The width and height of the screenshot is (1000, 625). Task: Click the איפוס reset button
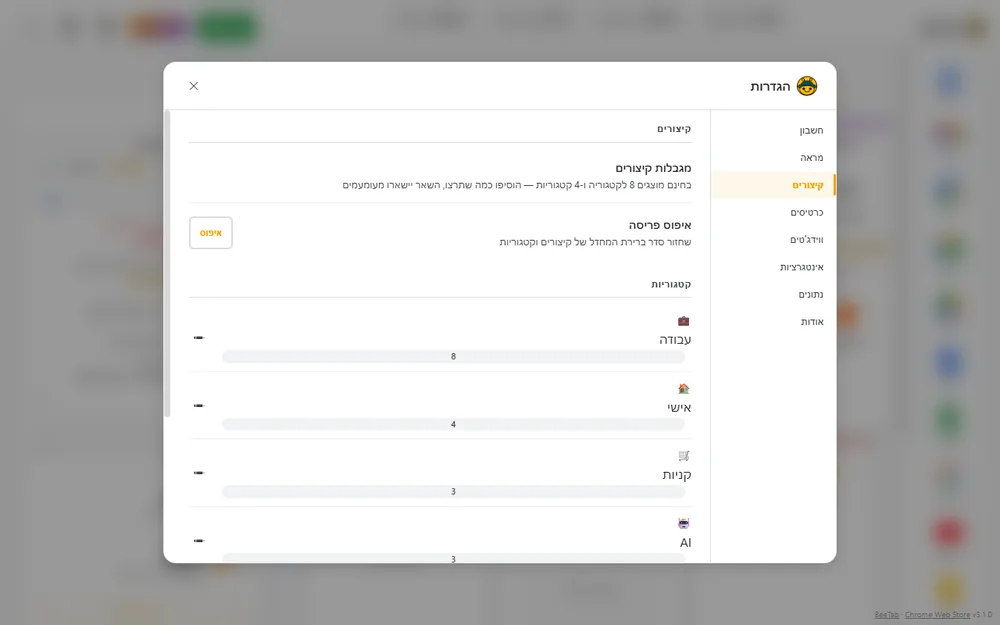[x=210, y=233]
